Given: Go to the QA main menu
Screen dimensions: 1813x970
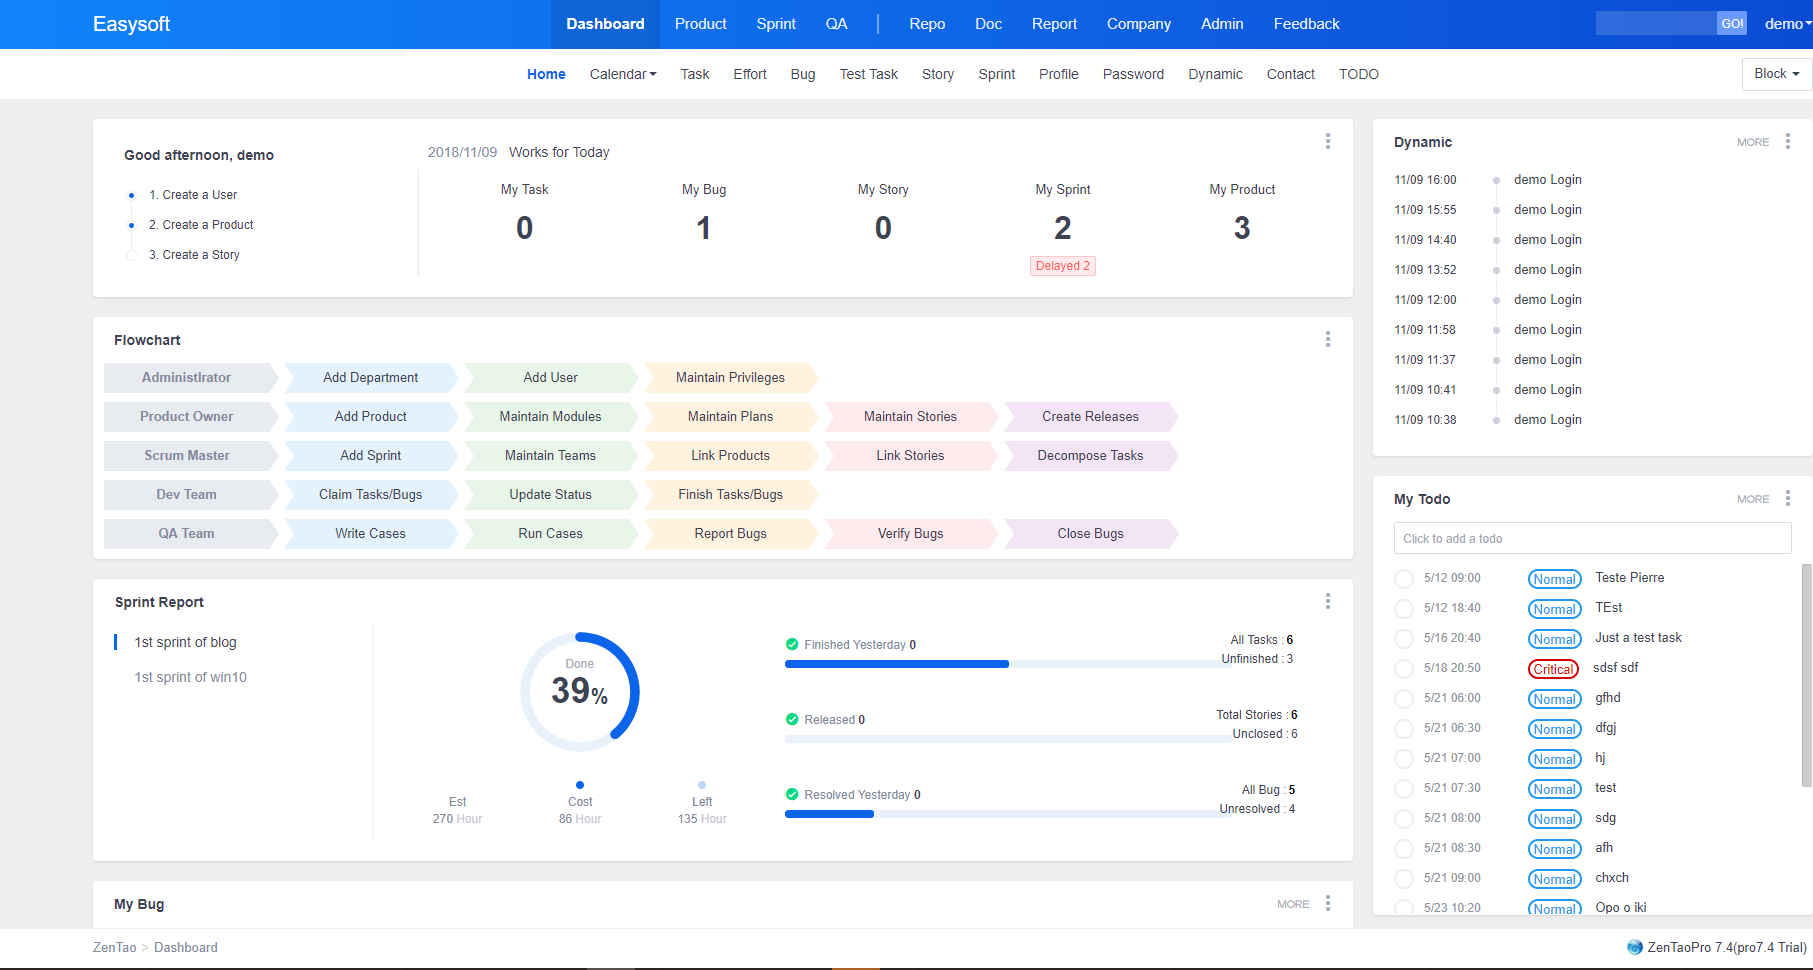Looking at the screenshot, I should [837, 24].
